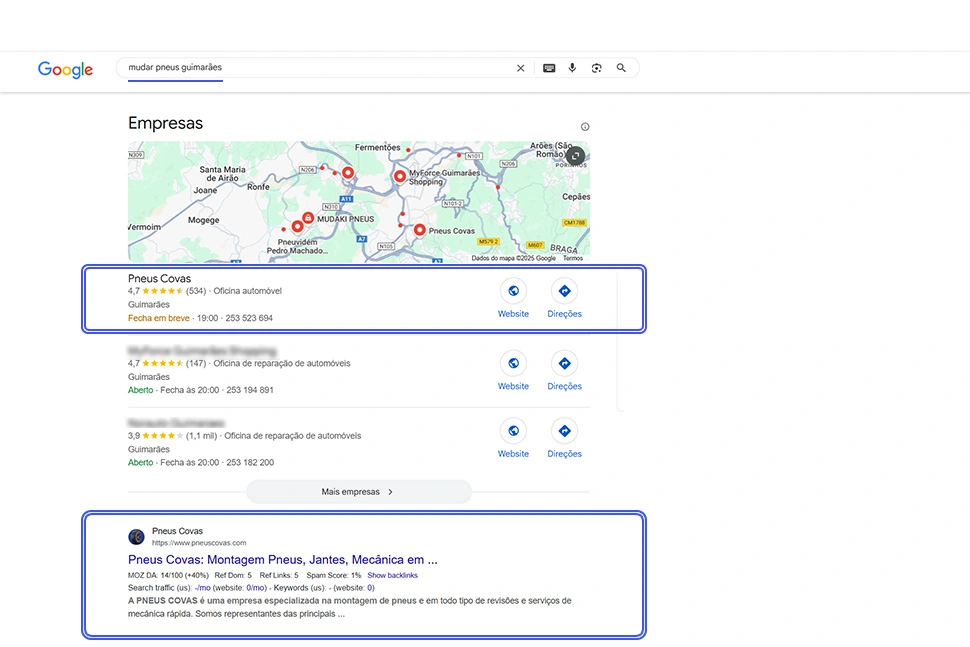Screen dimensions: 970x647
Task: Click the pneuscovas.com URL text
Action: coord(199,543)
